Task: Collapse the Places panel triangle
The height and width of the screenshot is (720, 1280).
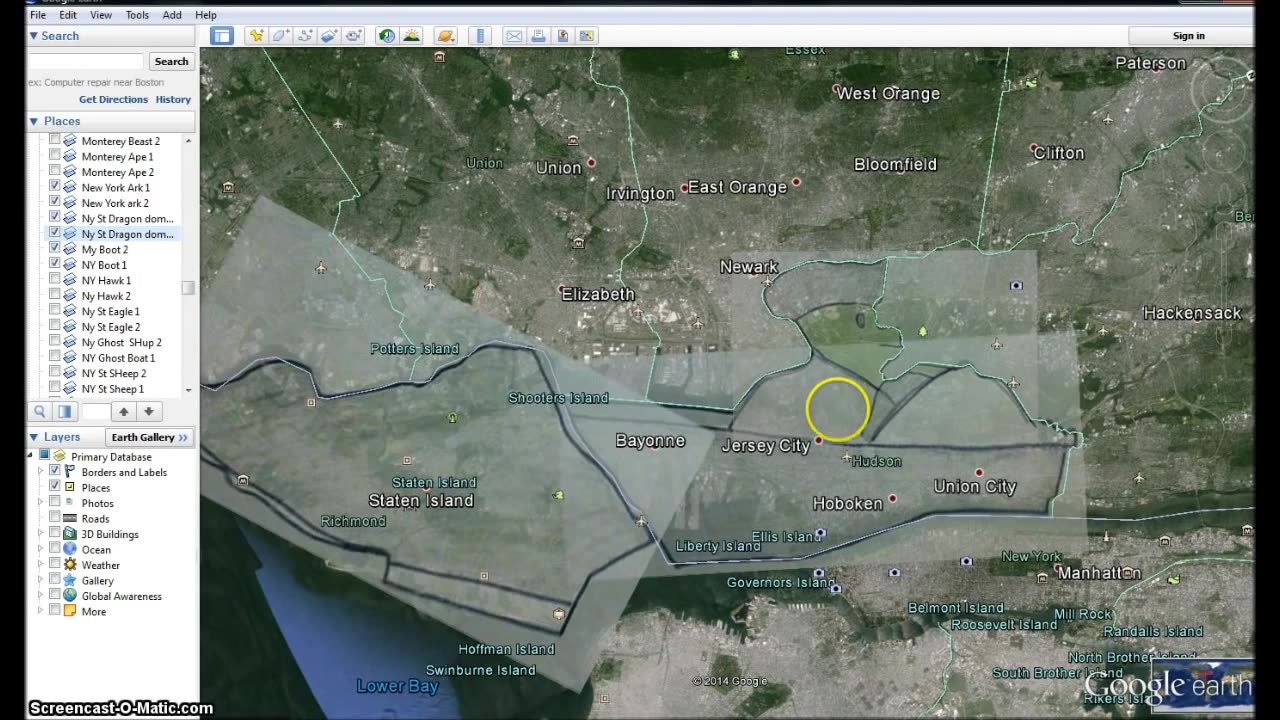Action: pyautogui.click(x=33, y=121)
